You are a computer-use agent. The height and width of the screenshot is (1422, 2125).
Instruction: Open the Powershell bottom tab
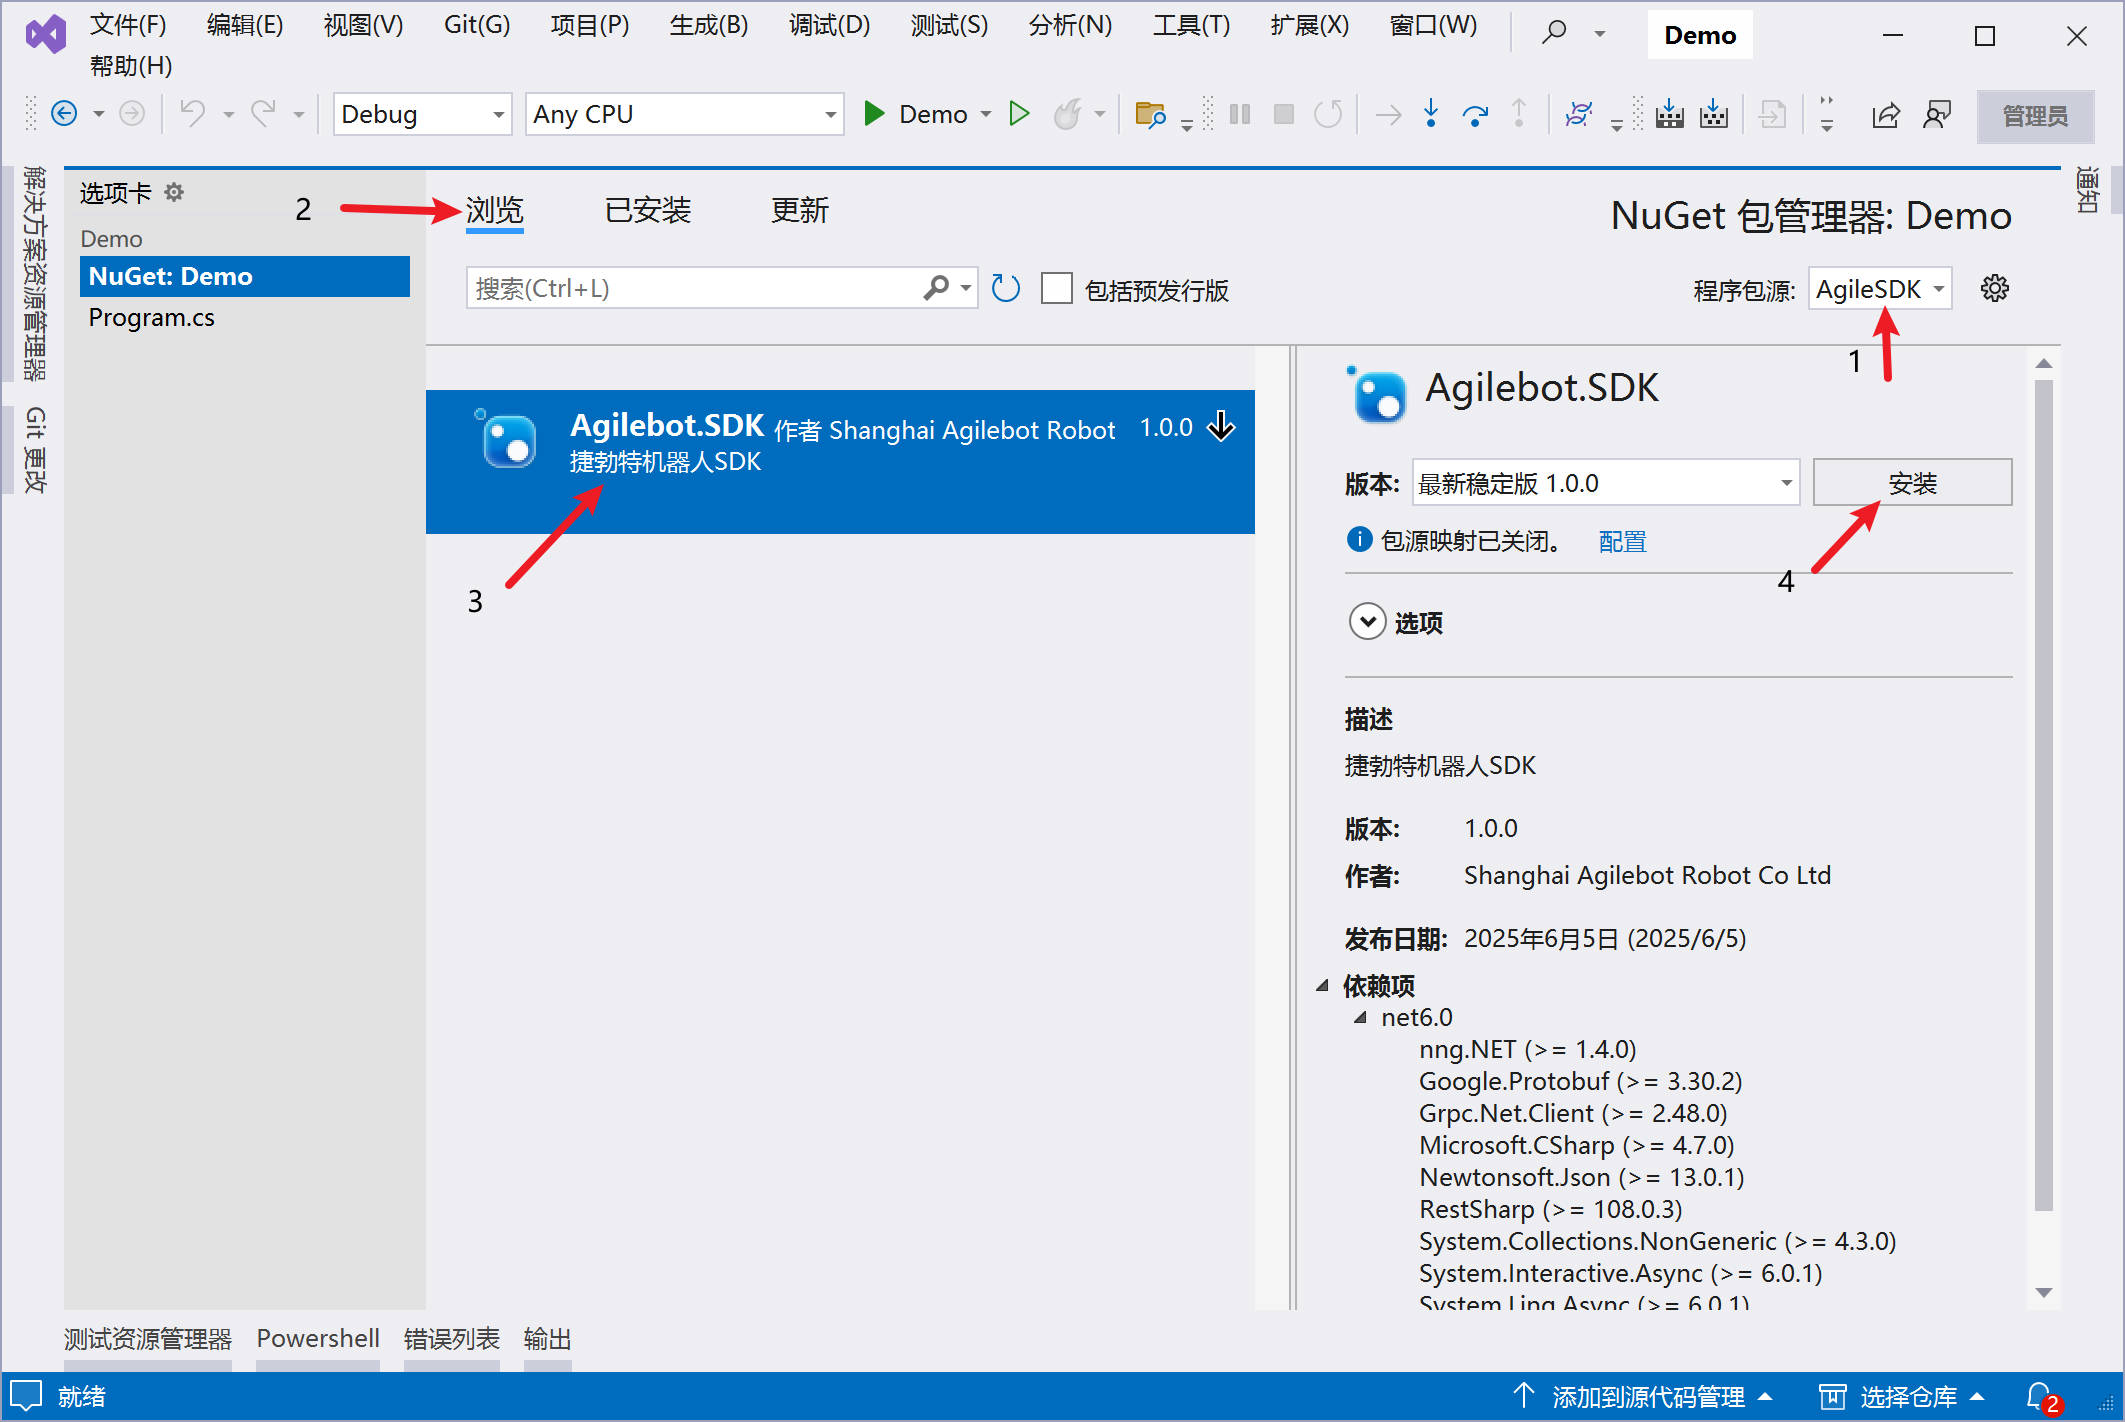tap(318, 1339)
